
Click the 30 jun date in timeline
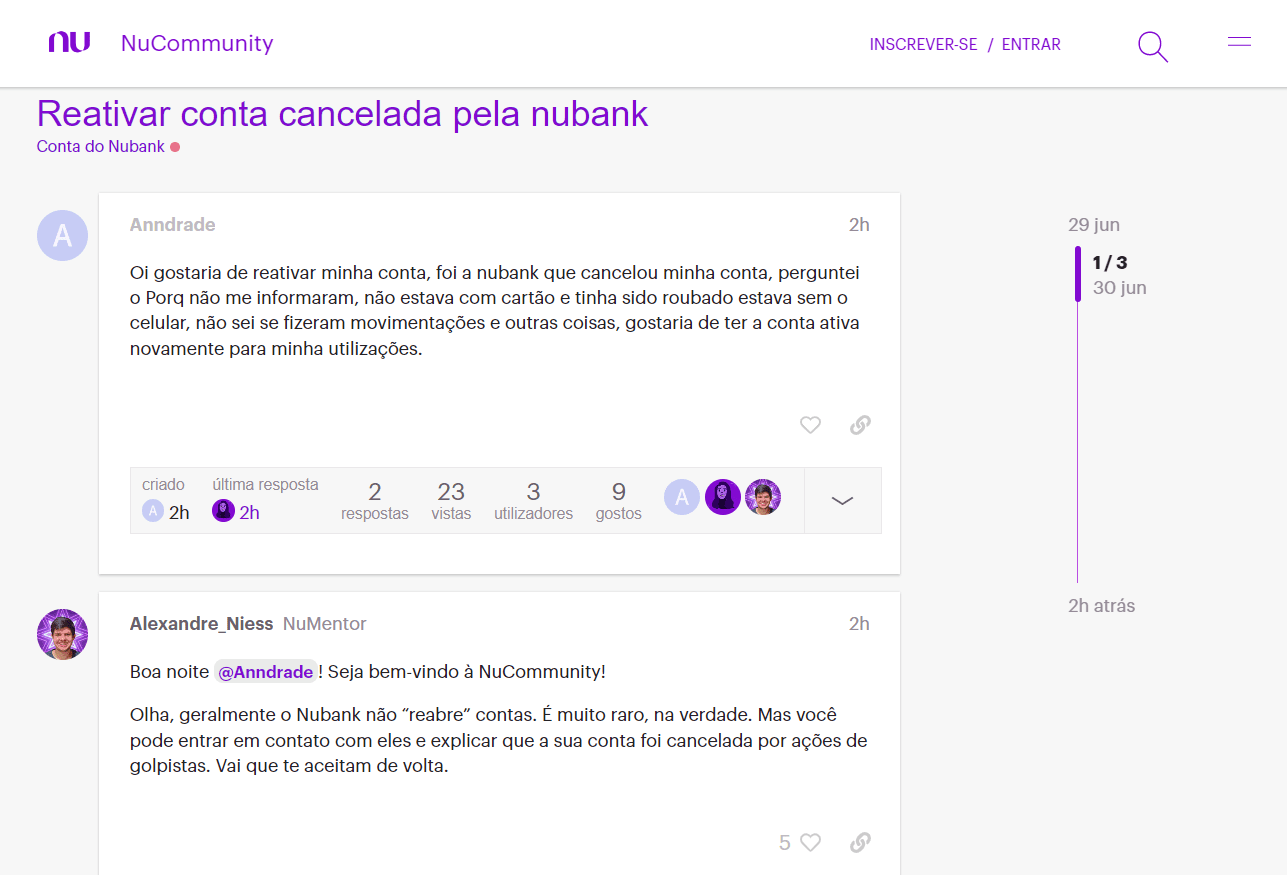1119,288
